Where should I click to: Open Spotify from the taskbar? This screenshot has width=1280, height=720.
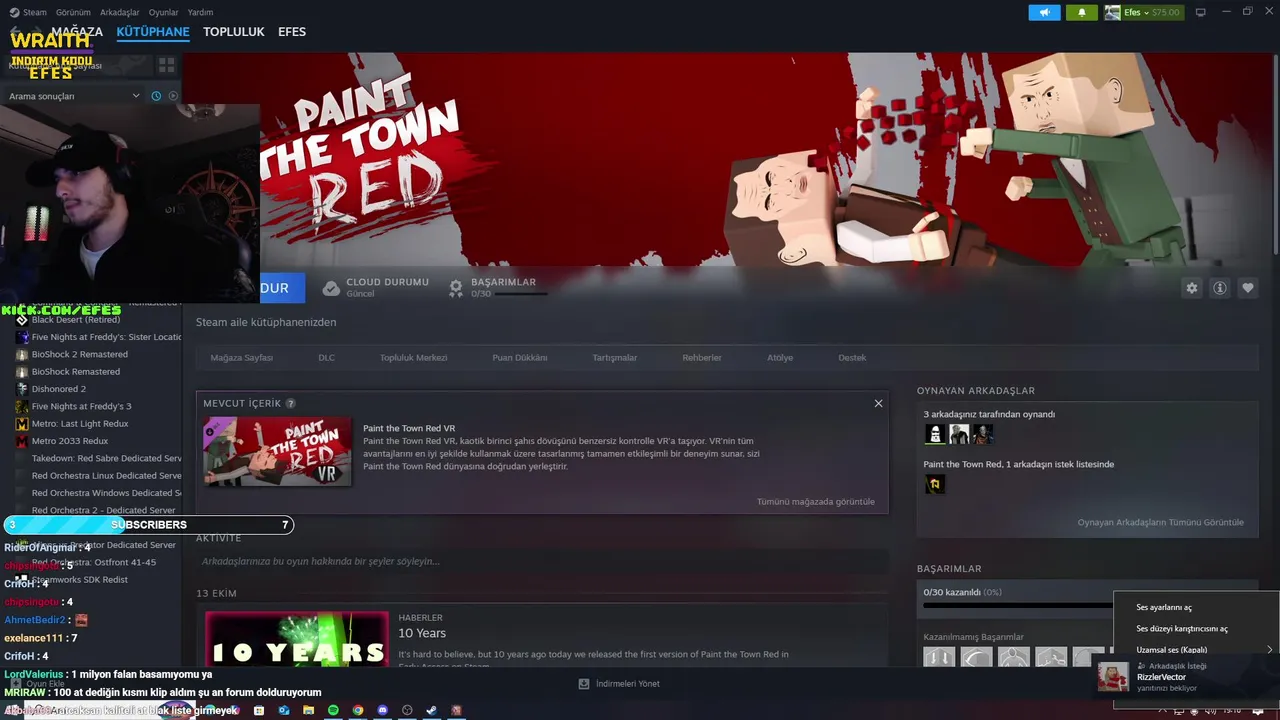pos(333,710)
